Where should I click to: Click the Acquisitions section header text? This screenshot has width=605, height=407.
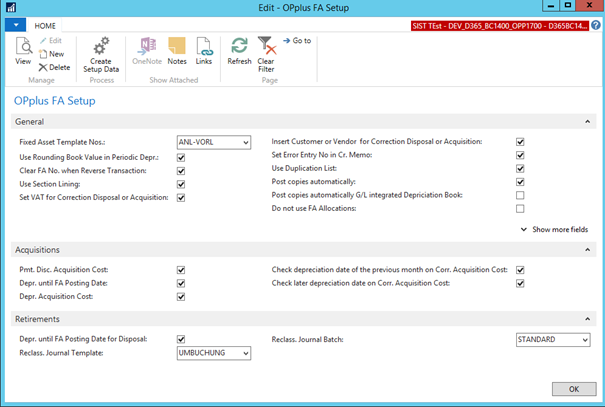coord(37,250)
